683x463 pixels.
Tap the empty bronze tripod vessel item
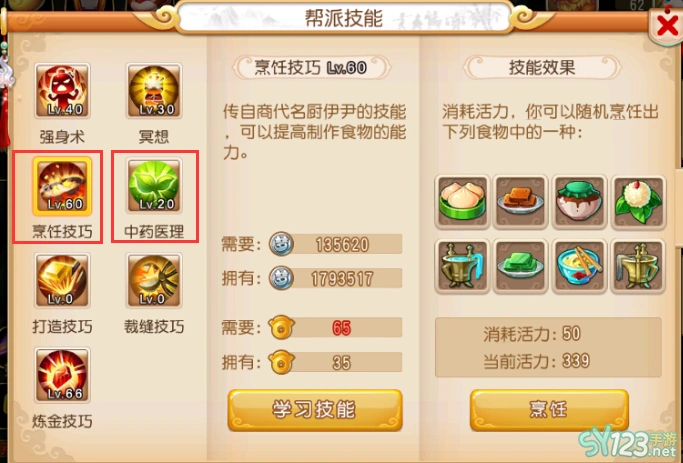(x=638, y=266)
